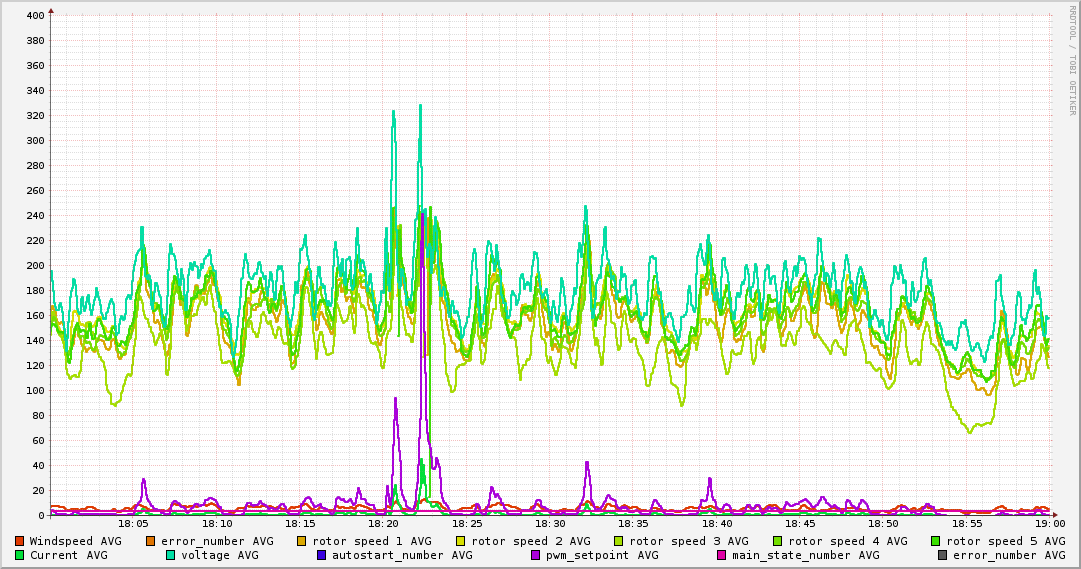
Task: Click the "Windspeed AVG" legend label
Action: pyautogui.click(x=75, y=541)
